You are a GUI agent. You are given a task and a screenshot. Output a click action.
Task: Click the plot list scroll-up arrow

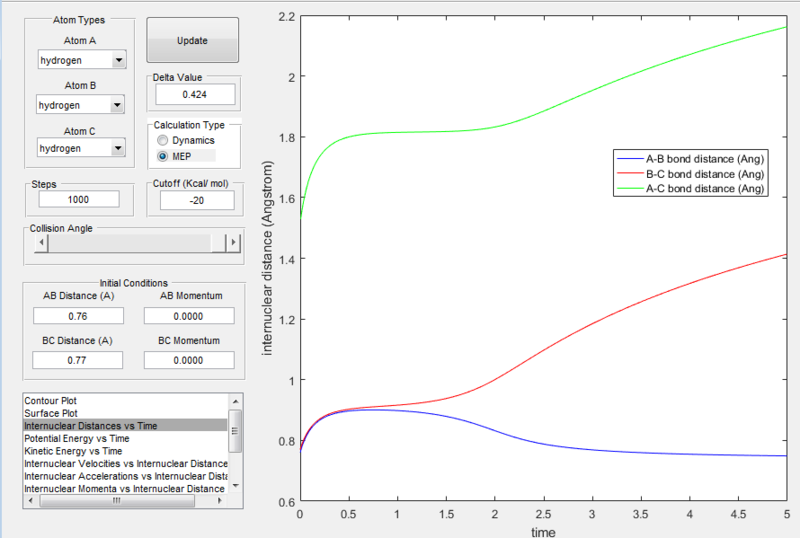click(235, 401)
